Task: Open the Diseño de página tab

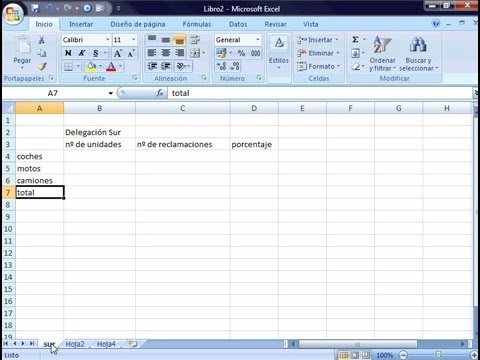Action: [x=138, y=24]
